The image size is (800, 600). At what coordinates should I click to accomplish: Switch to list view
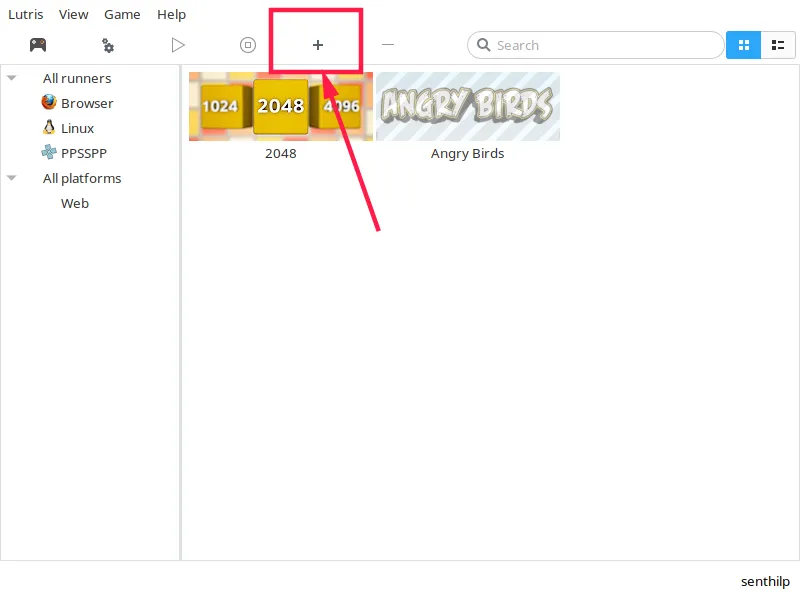coord(778,45)
